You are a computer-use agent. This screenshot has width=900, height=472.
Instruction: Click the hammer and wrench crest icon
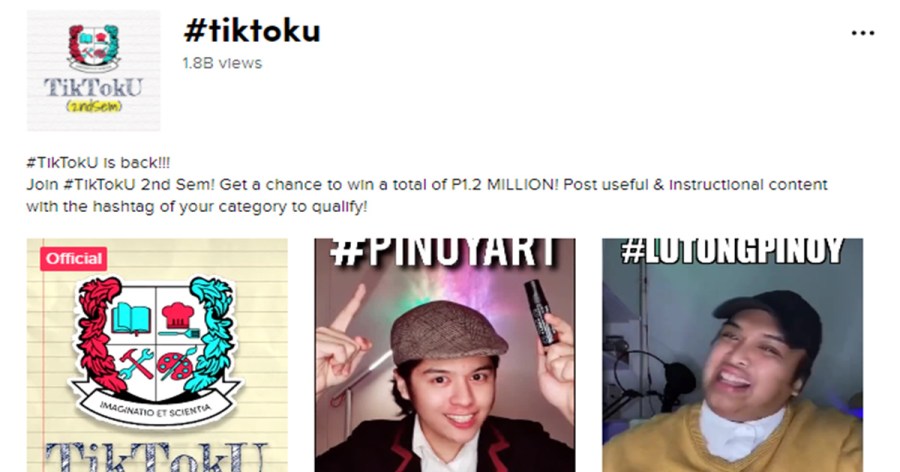pos(135,363)
